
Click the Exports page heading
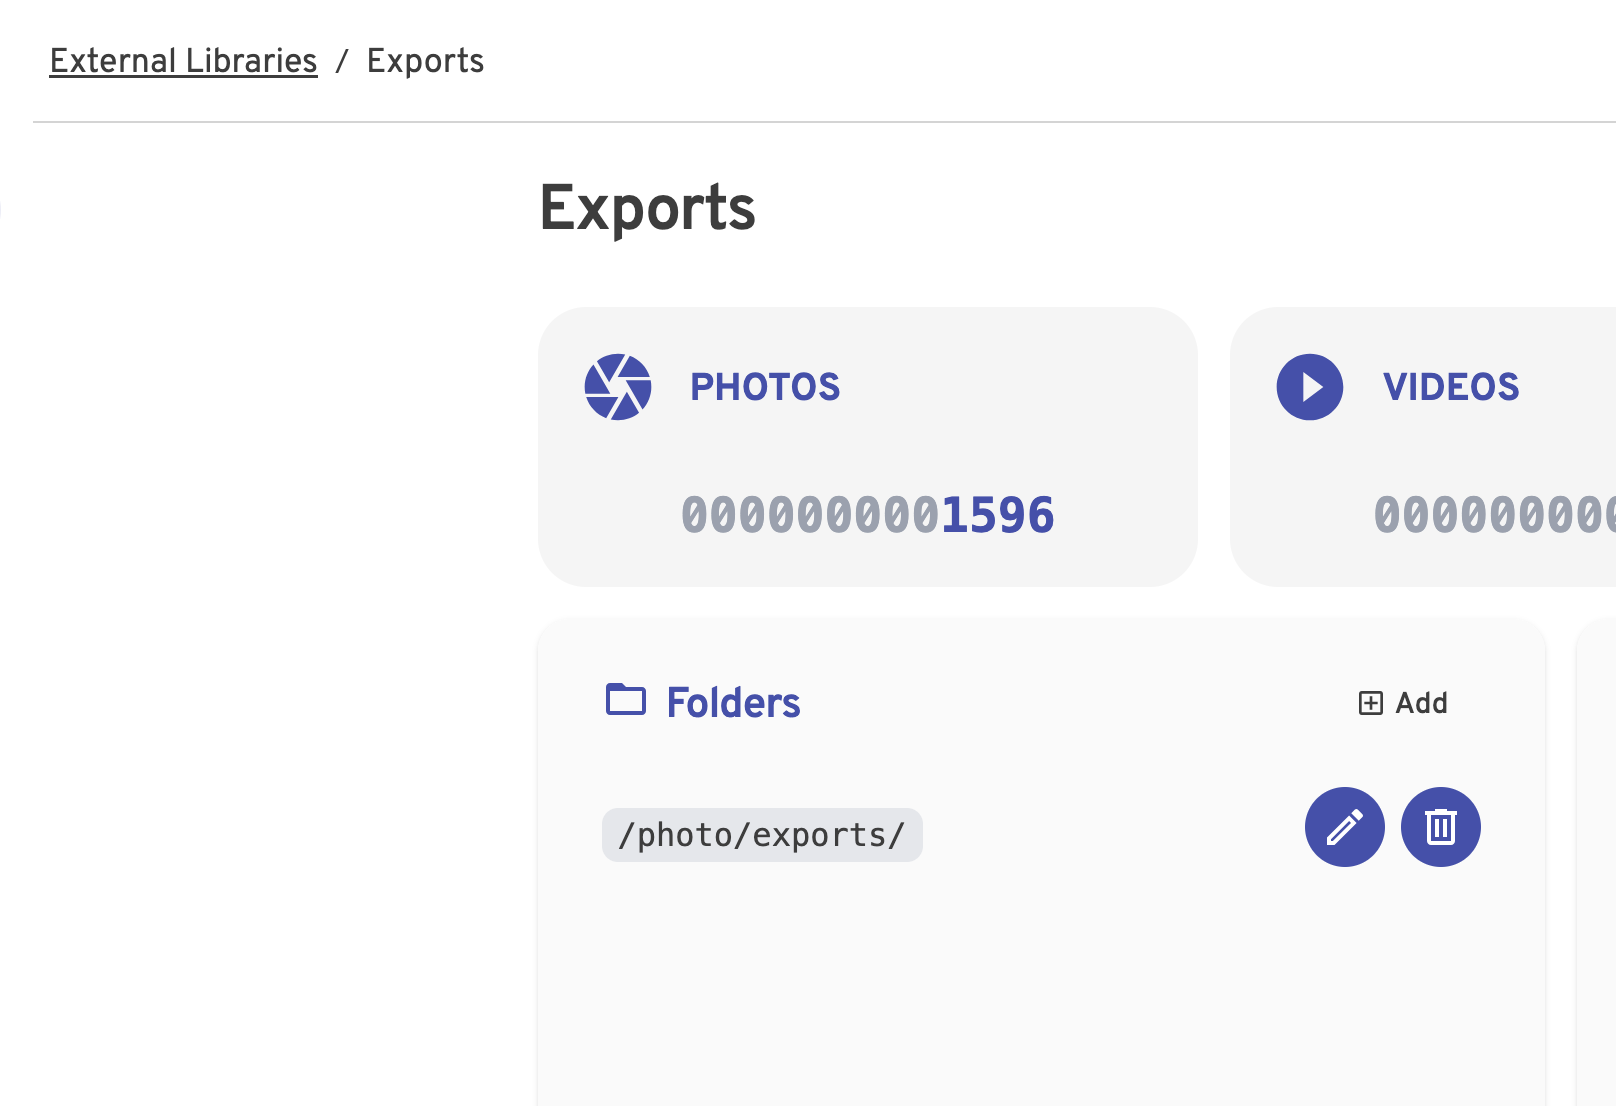(x=647, y=208)
